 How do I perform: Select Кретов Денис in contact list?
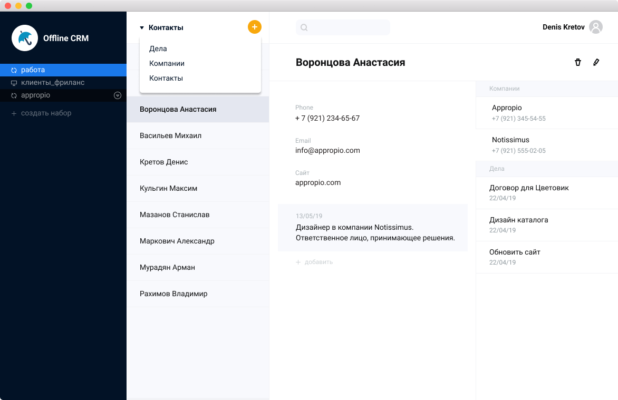point(165,161)
